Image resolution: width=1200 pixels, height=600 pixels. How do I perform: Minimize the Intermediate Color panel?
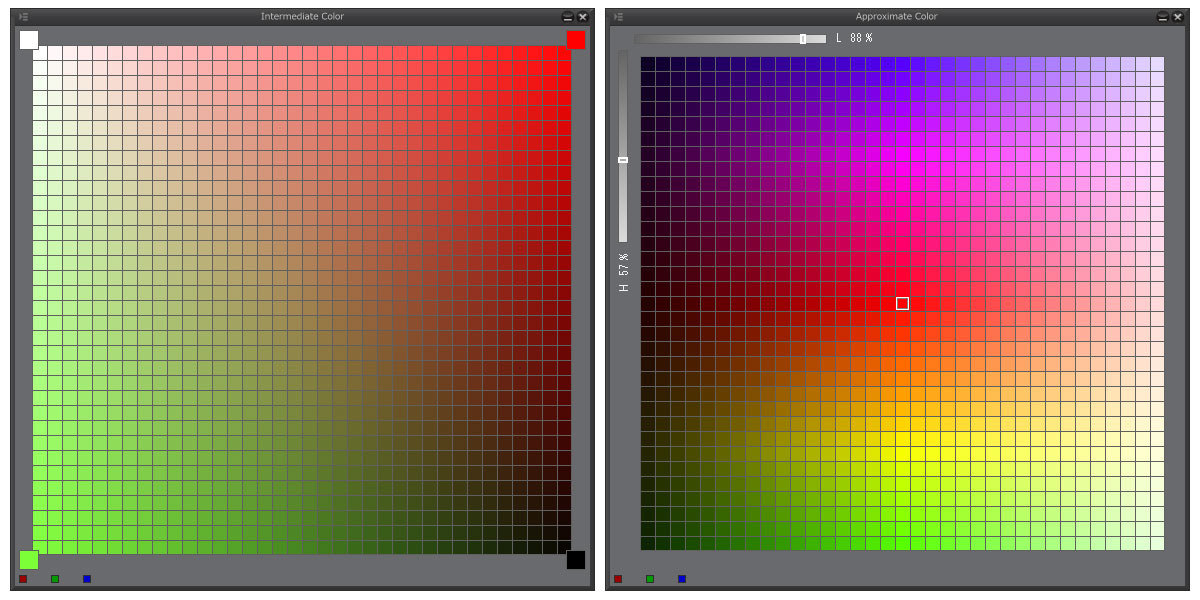click(568, 17)
